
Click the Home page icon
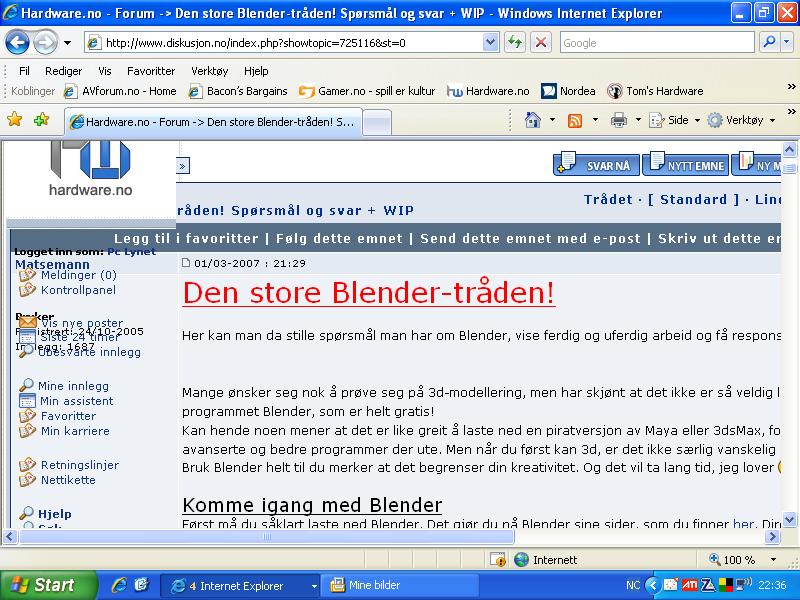point(533,120)
